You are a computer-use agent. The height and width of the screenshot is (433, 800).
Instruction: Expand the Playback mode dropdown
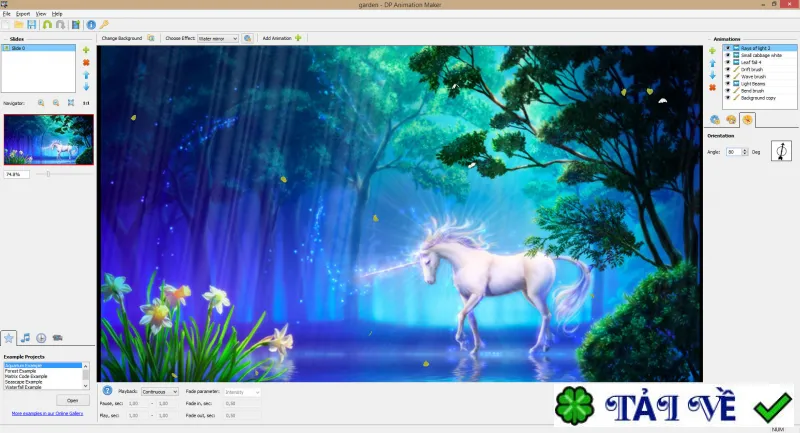click(x=160, y=392)
